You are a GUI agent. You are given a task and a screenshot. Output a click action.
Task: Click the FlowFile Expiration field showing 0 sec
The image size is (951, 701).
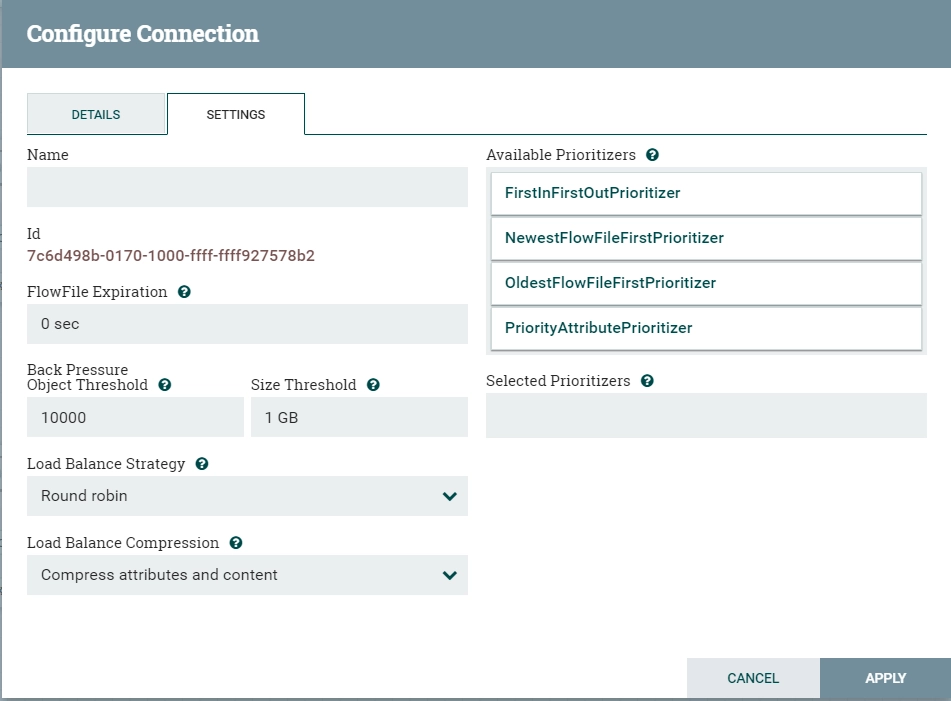tap(247, 324)
